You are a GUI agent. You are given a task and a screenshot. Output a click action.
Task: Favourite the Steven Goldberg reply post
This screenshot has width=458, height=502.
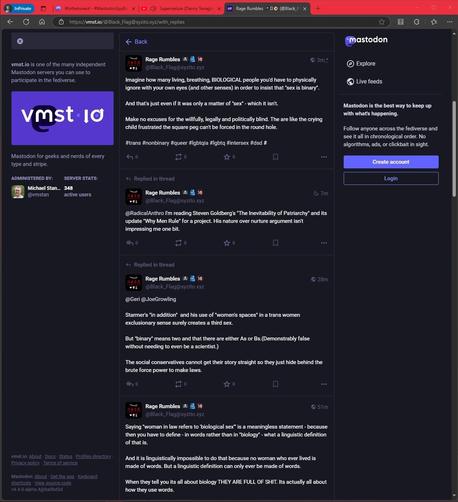point(227,243)
